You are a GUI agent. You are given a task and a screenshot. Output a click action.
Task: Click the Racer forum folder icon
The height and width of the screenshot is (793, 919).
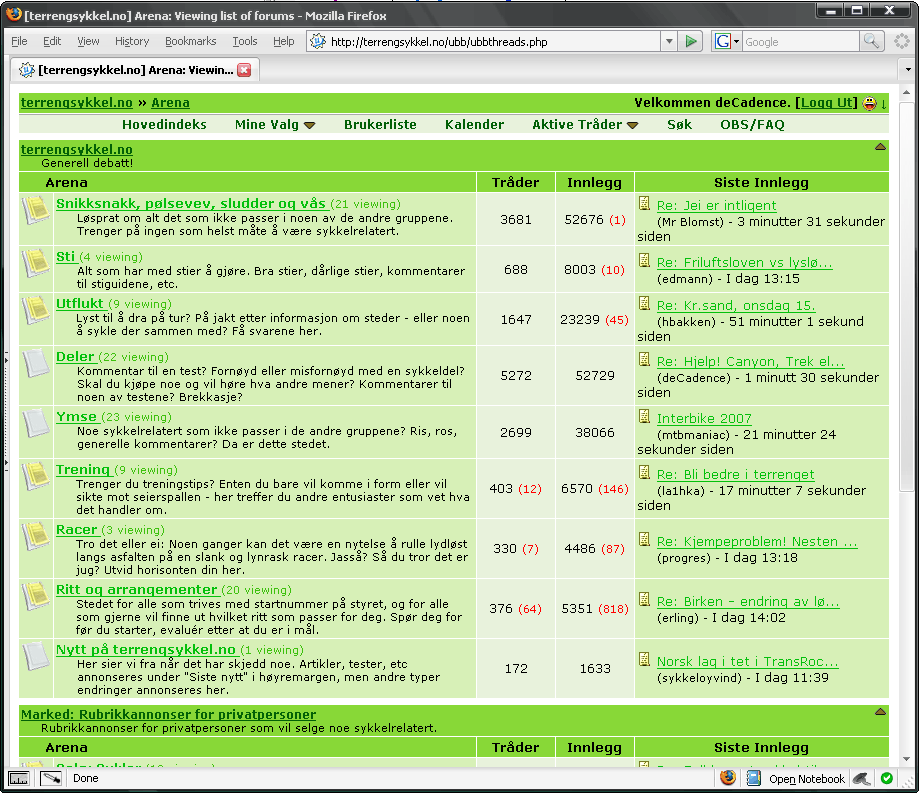36,536
